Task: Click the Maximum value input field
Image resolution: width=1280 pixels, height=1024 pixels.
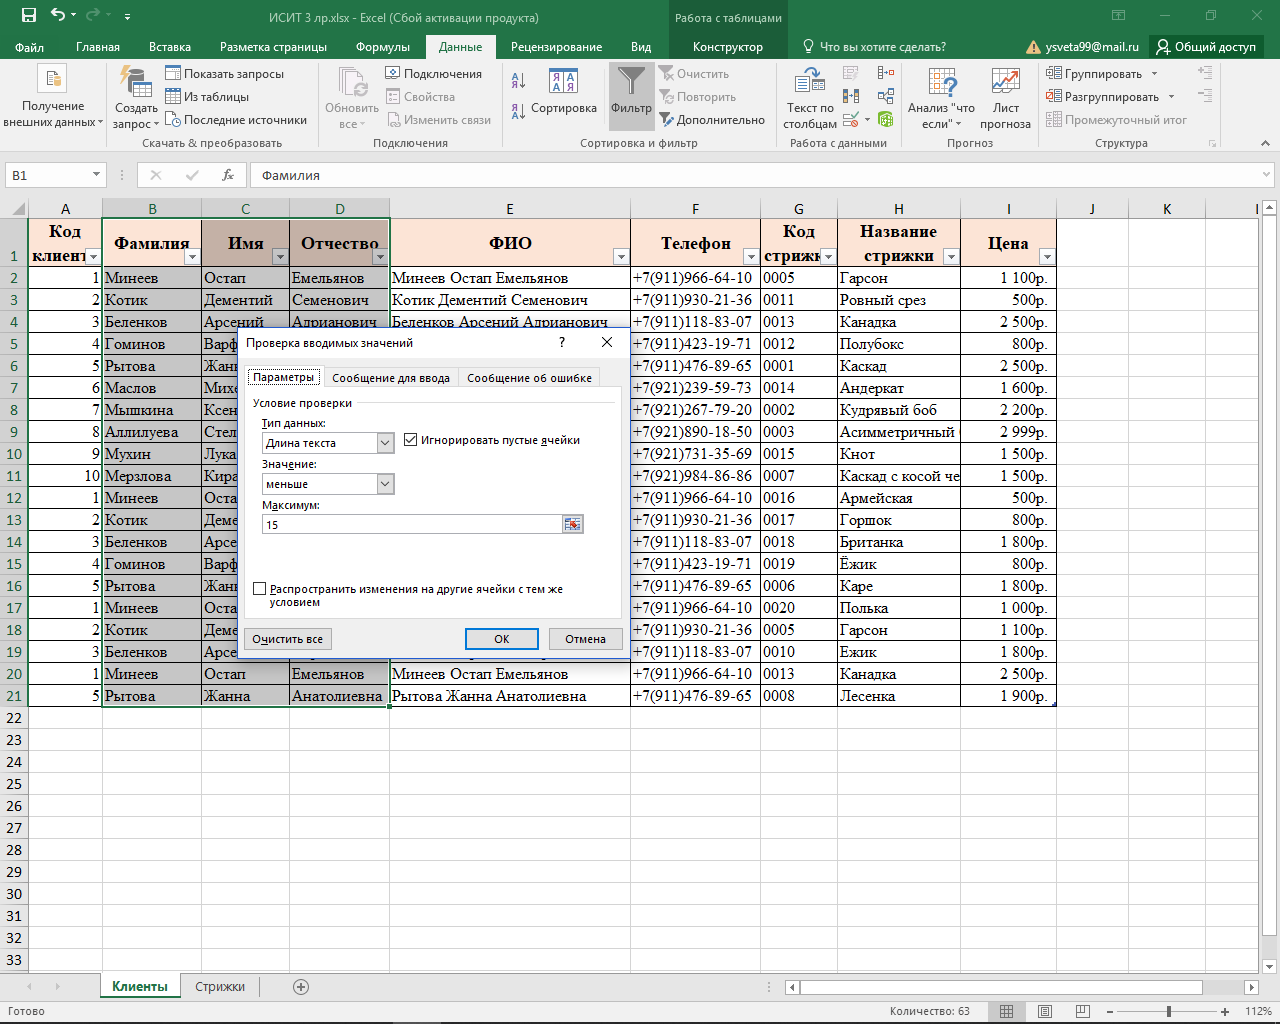Action: [x=412, y=525]
